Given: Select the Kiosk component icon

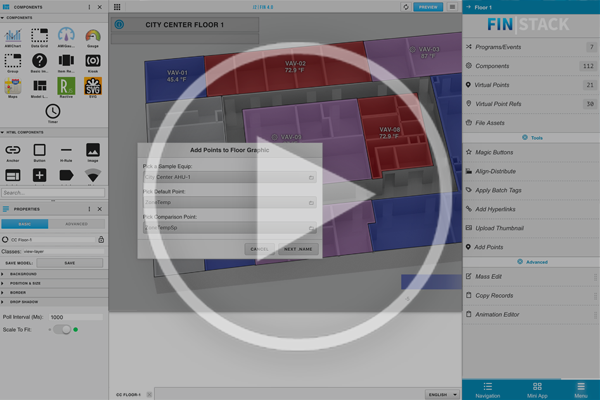Looking at the screenshot, I should pos(93,61).
